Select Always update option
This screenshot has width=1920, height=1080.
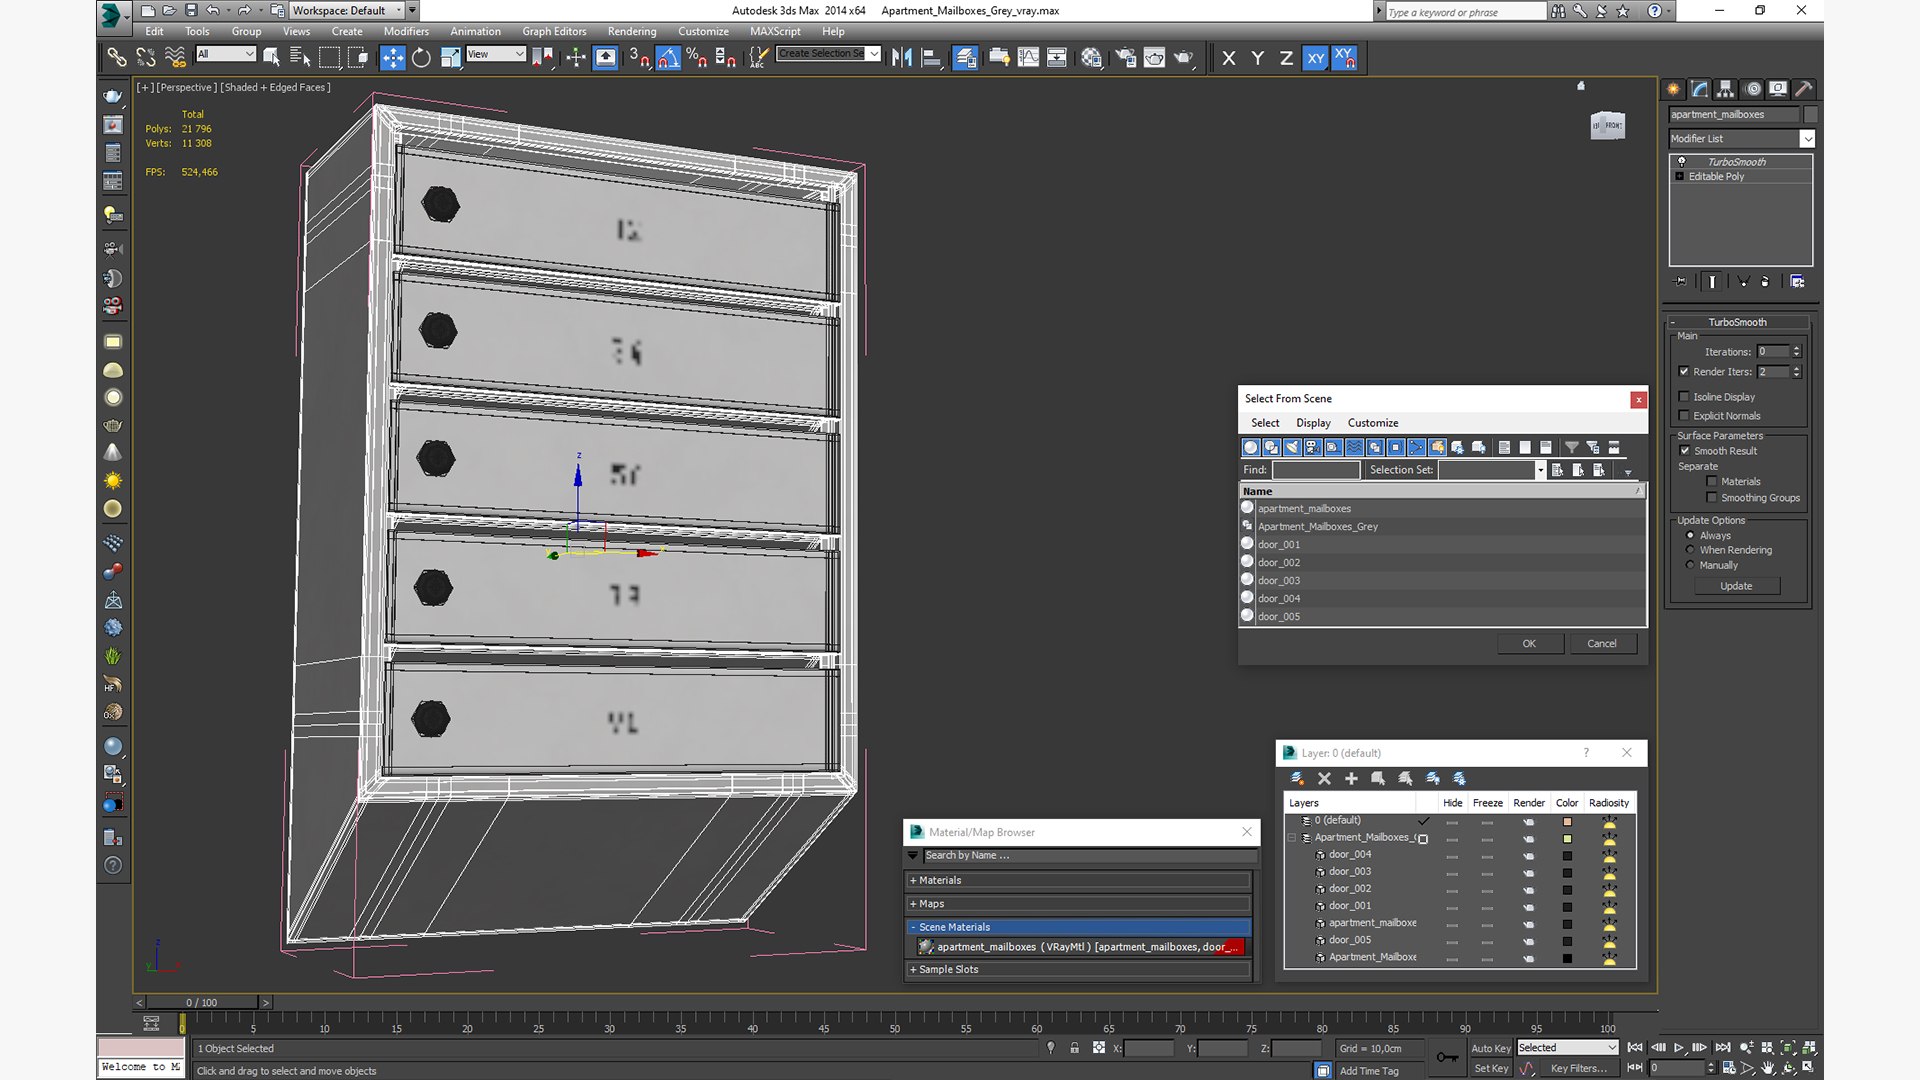click(1690, 536)
